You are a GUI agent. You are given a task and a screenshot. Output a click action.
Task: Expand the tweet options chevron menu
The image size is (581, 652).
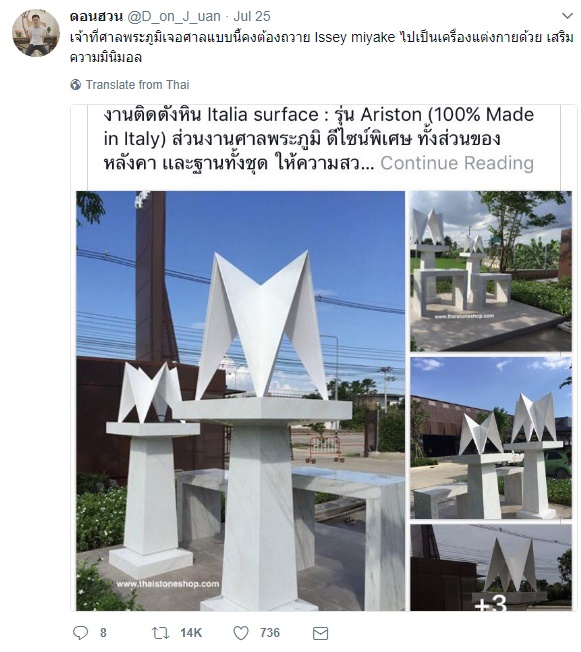[x=567, y=16]
